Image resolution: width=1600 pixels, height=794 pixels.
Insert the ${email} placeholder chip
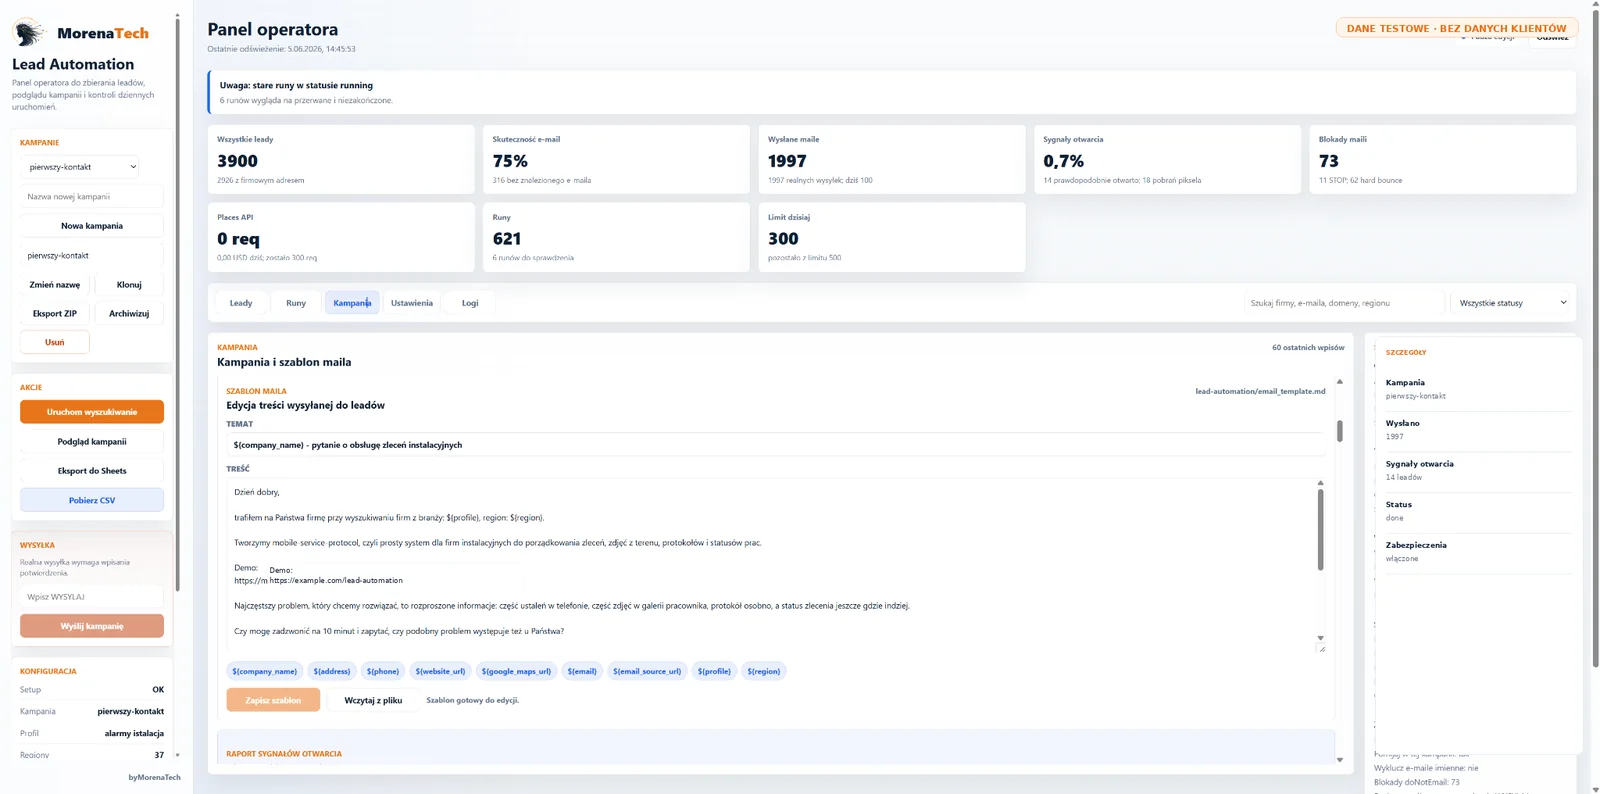click(x=582, y=671)
